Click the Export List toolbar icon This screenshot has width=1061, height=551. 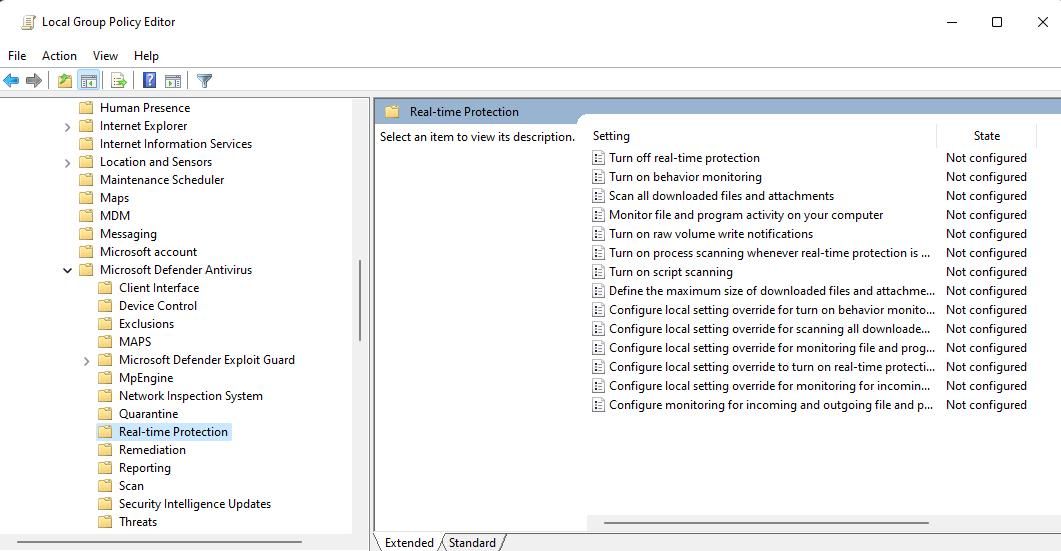click(x=119, y=81)
